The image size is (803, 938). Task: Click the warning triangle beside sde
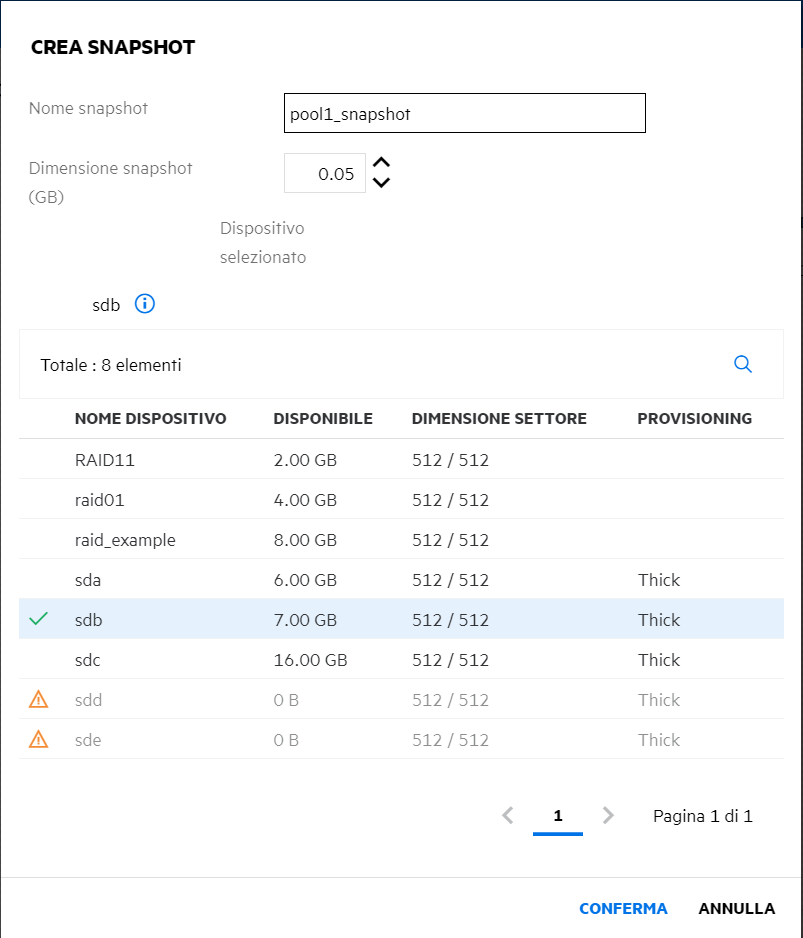[39, 739]
